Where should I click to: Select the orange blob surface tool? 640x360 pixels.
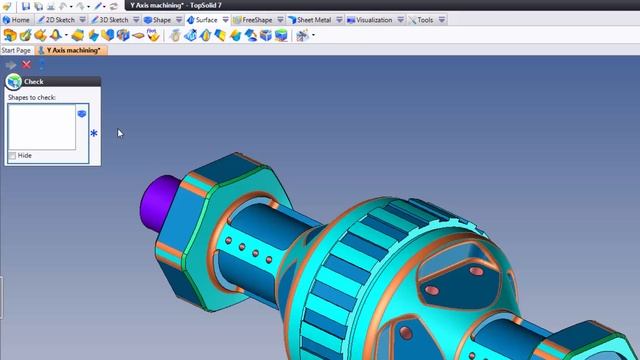point(40,35)
